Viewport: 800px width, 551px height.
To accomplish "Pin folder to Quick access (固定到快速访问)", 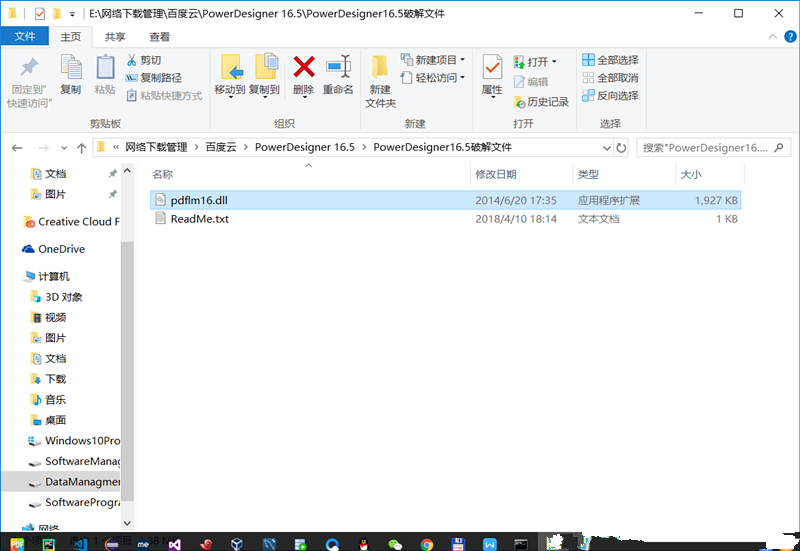I will pyautogui.click(x=29, y=82).
